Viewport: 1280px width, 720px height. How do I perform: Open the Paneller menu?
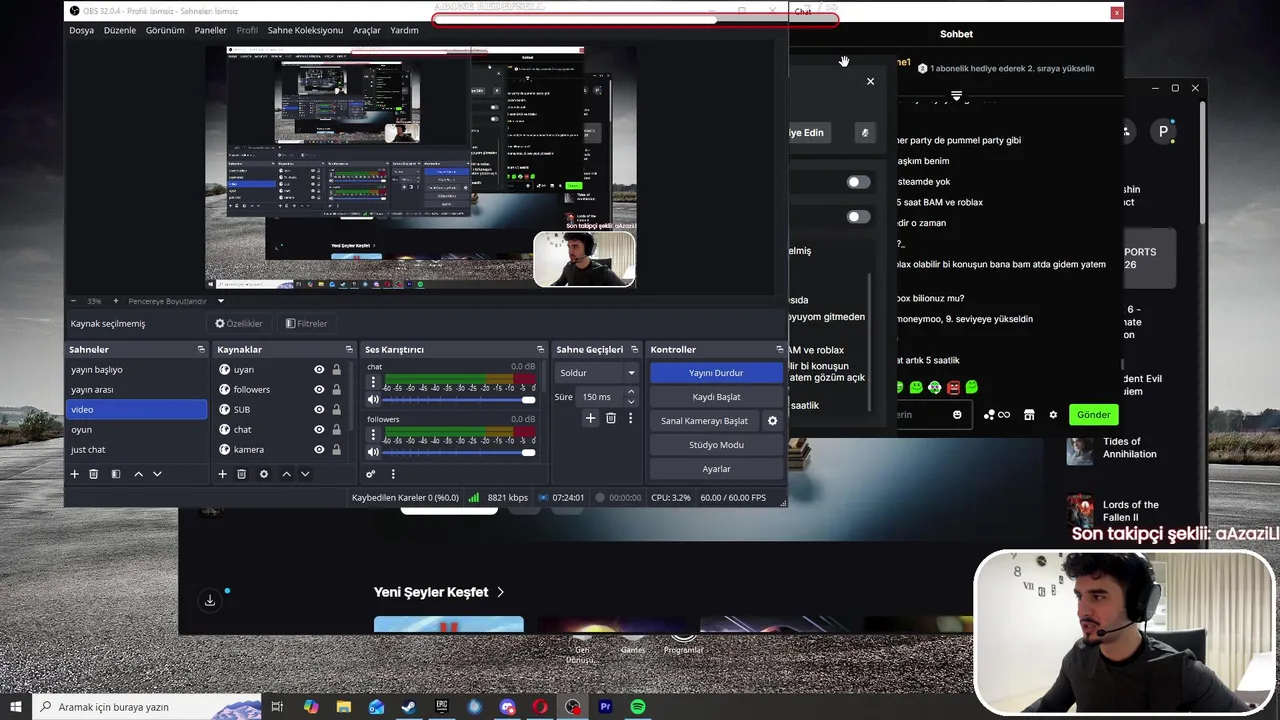pos(210,30)
